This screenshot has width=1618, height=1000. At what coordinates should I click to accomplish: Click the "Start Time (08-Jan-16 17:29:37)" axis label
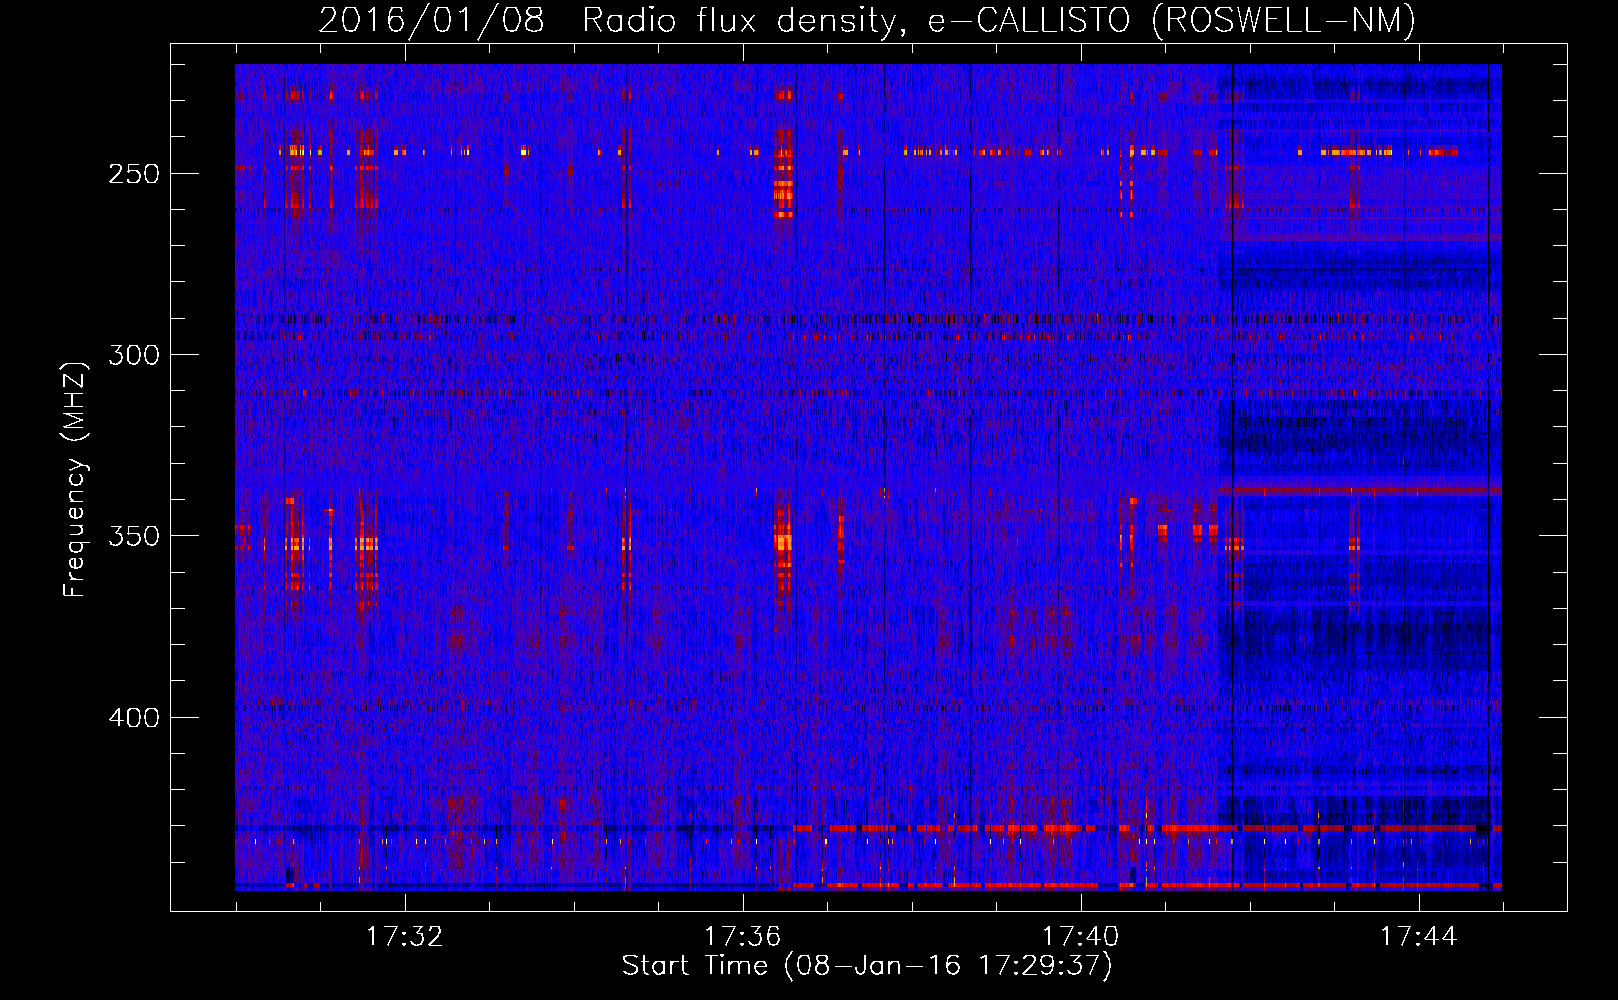(867, 966)
